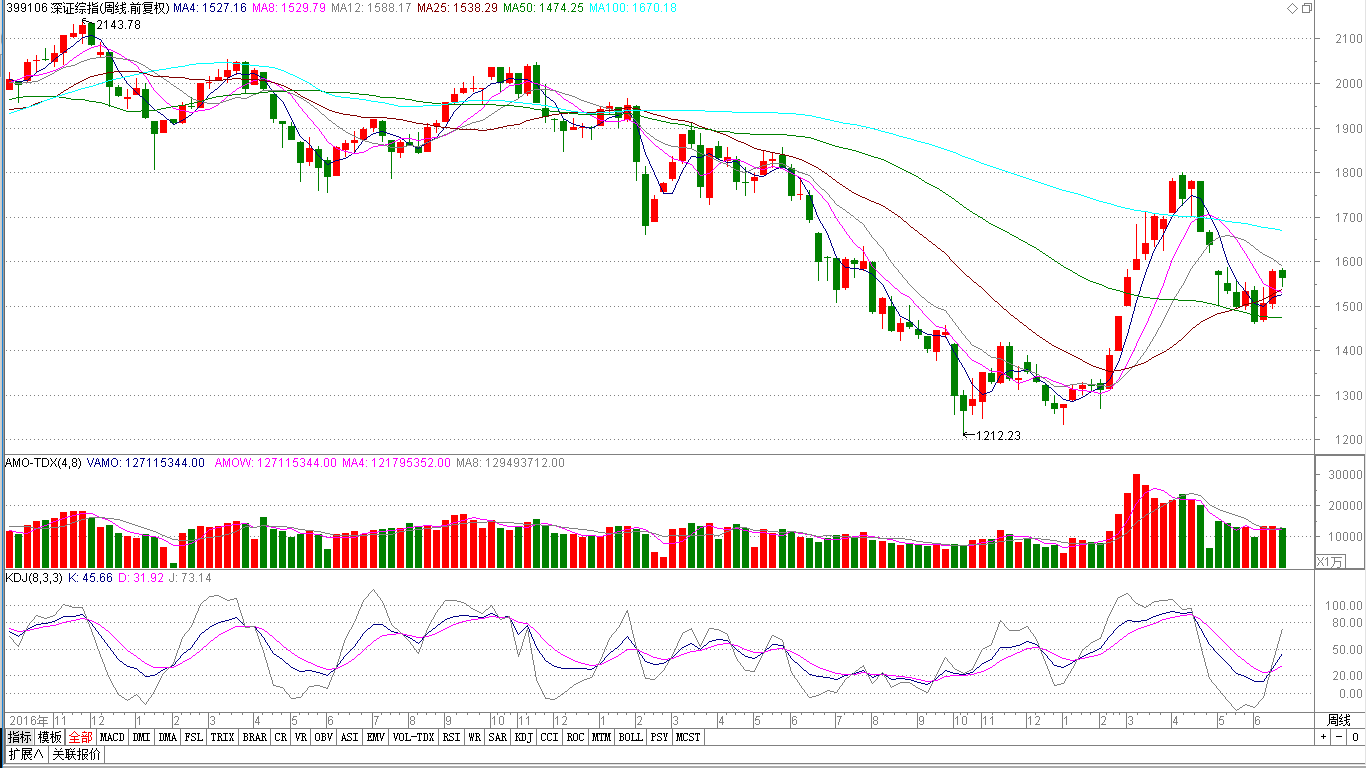1366x768 pixels.
Task: Switch indicator to EMV
Action: tap(375, 737)
